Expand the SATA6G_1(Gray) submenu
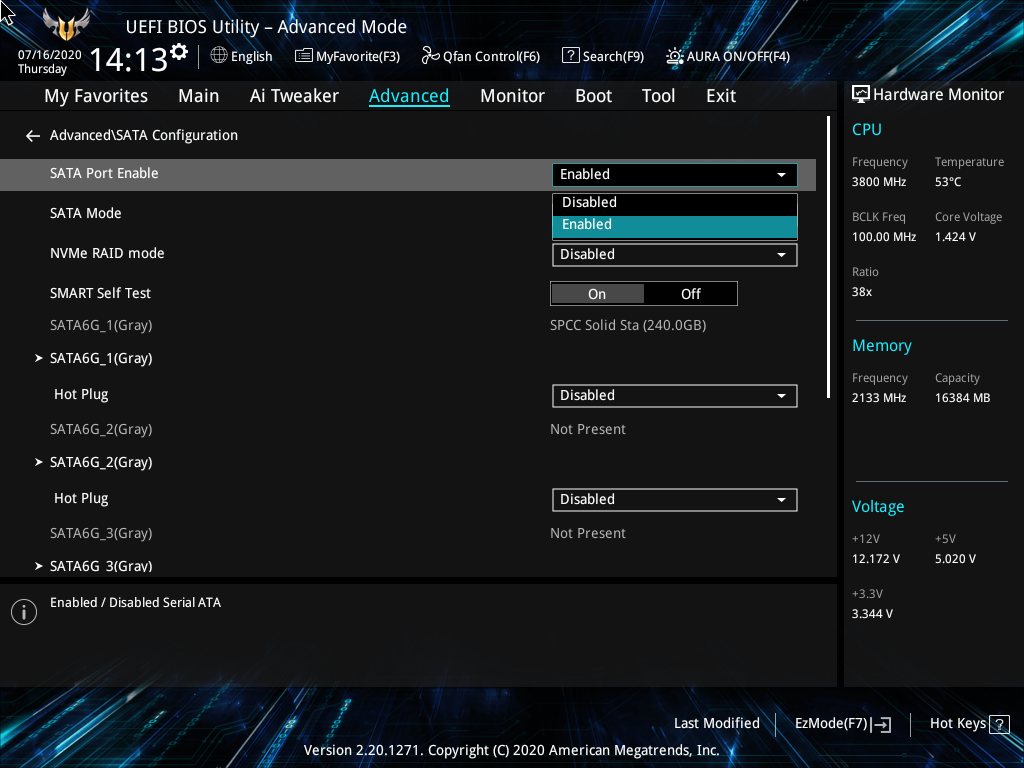The height and width of the screenshot is (768, 1024). [x=101, y=359]
